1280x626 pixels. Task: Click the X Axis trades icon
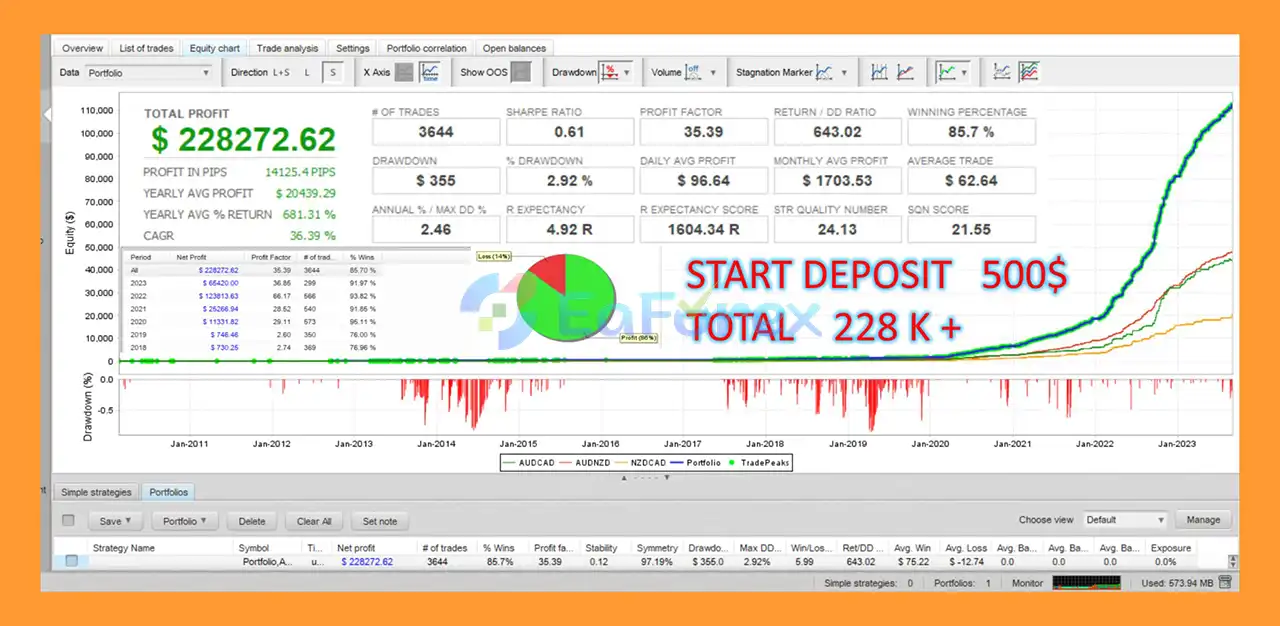click(x=404, y=72)
